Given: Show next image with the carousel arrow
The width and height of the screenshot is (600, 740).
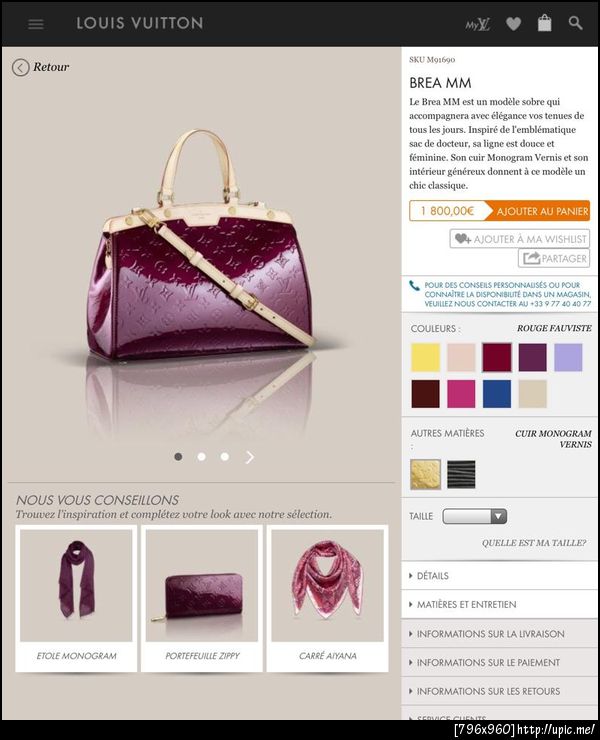Looking at the screenshot, I should point(250,457).
